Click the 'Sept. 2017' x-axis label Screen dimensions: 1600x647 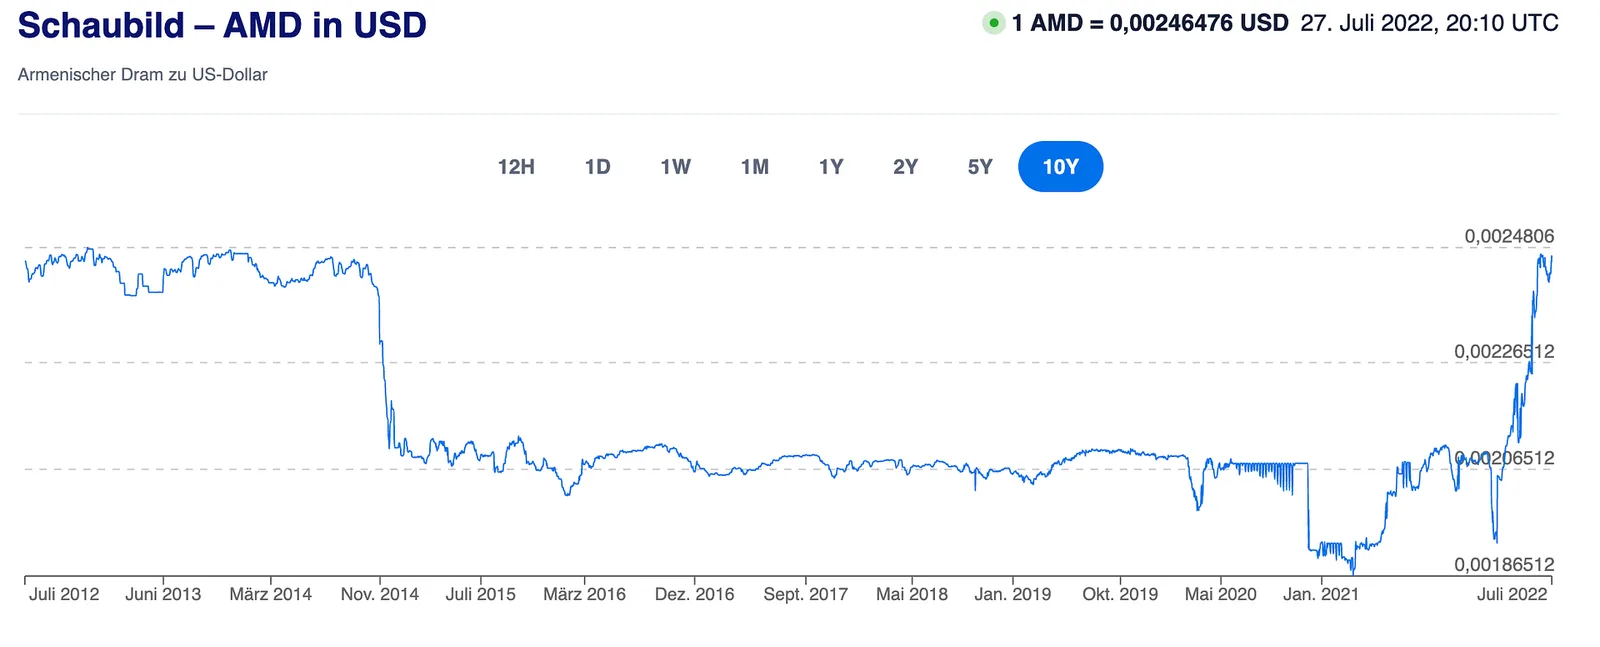806,594
